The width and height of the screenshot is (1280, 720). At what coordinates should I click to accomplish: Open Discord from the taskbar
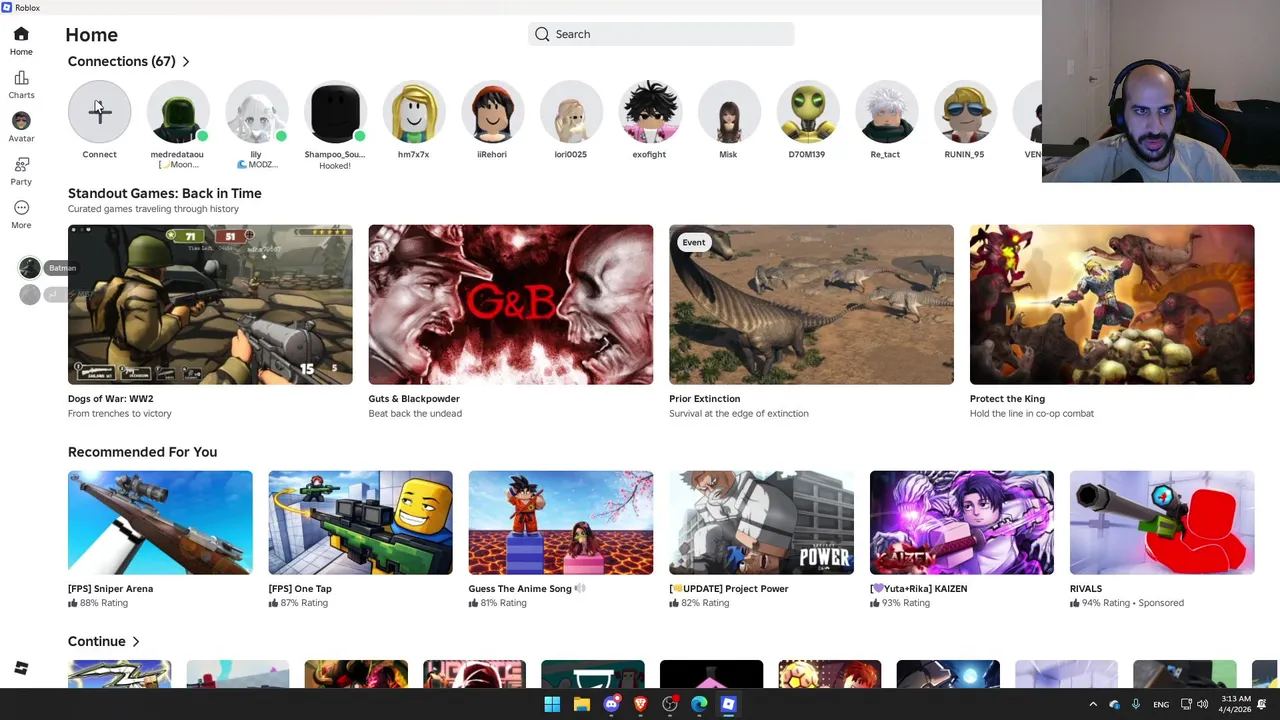click(611, 704)
